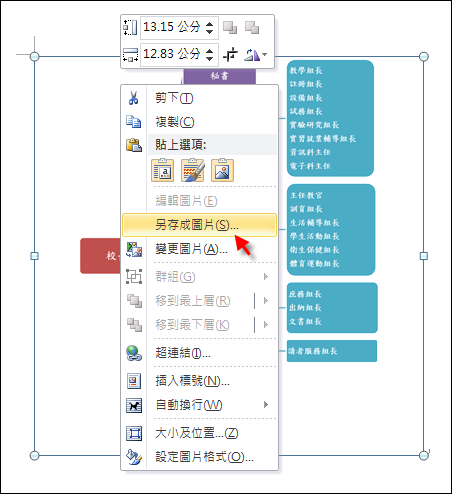Click 體育運動組長 text in chart
452x494 pixels.
pos(314,263)
